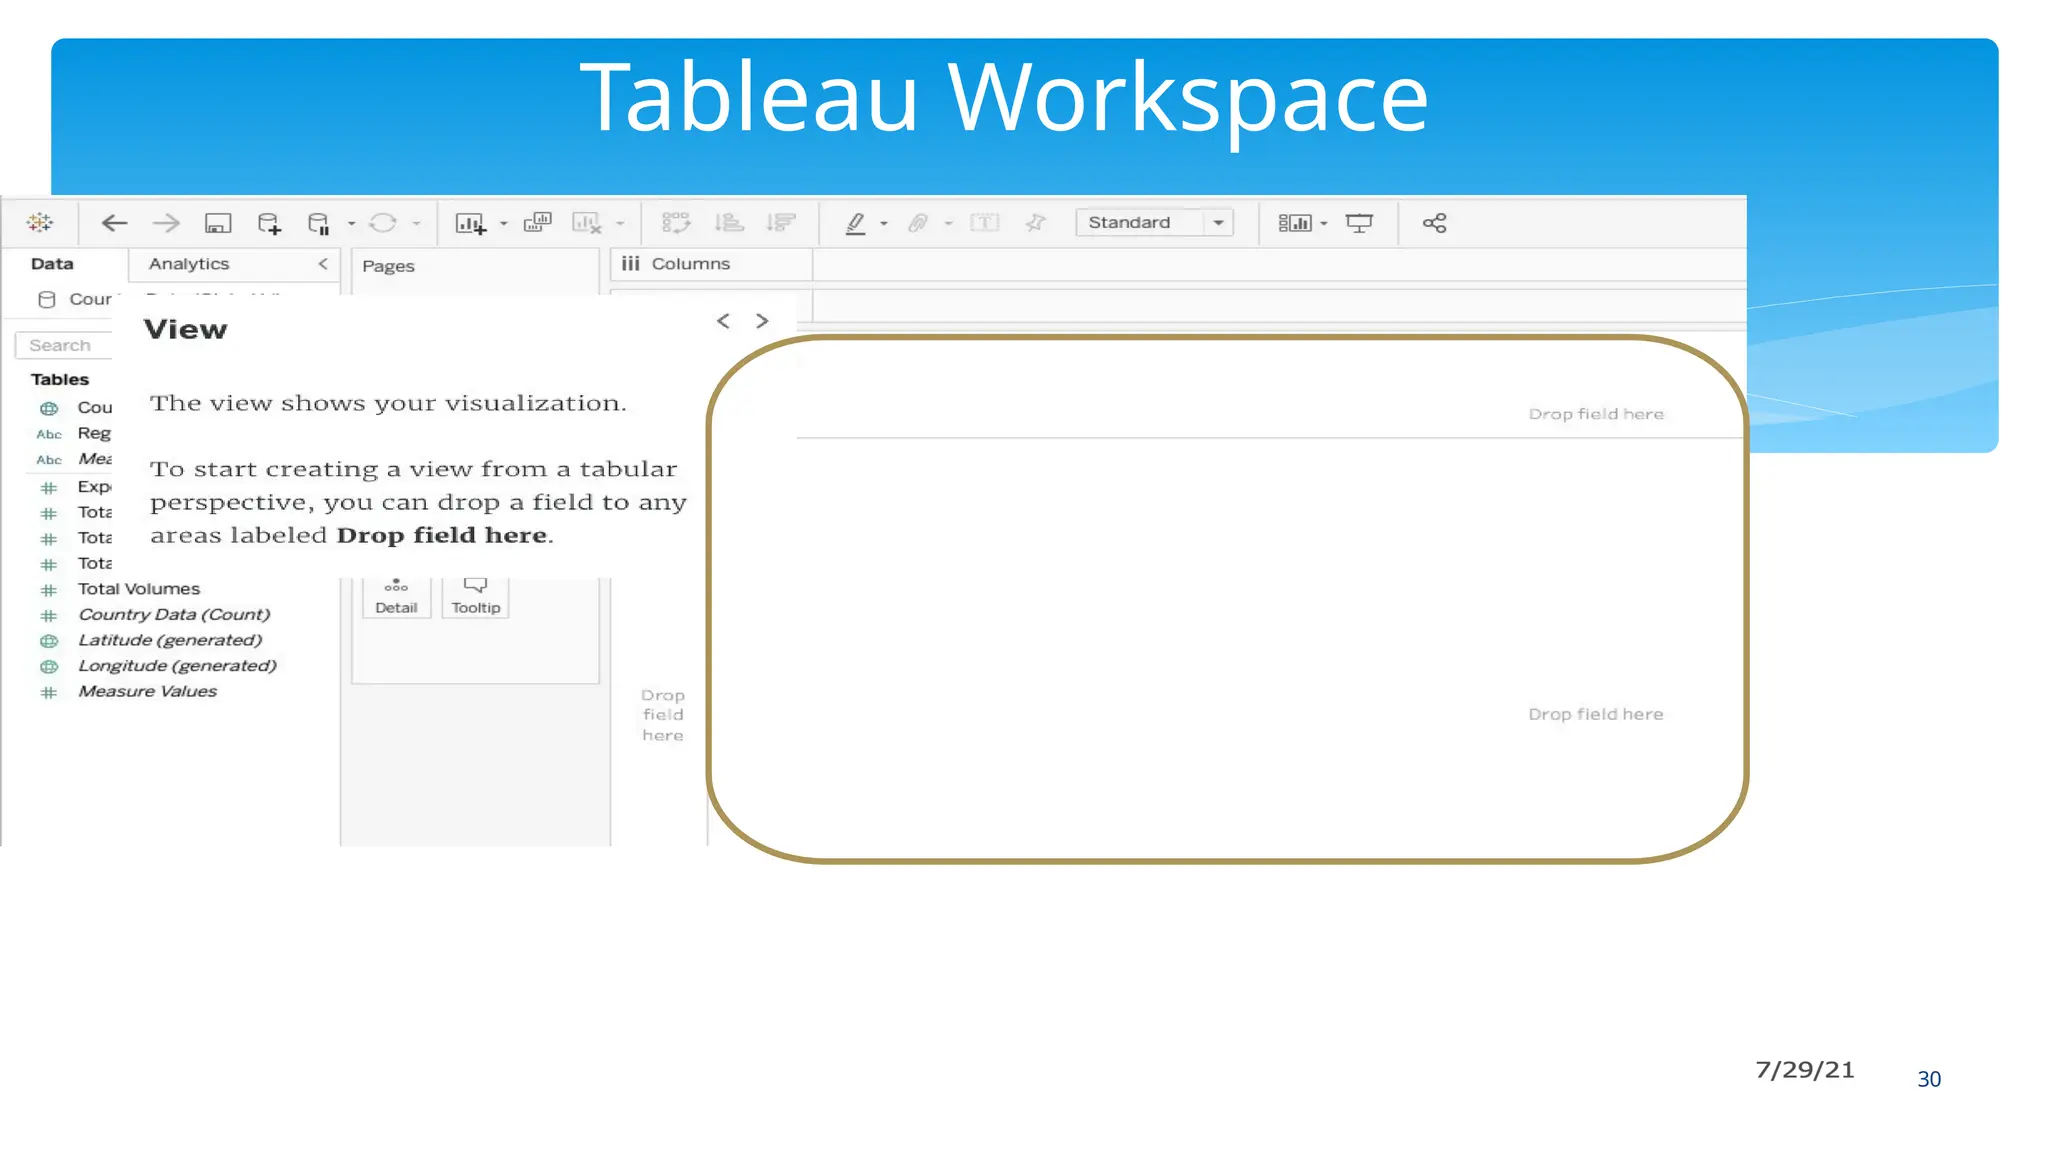Image resolution: width=2048 pixels, height=1152 pixels.
Task: Toggle Show mark labels icon
Action: tap(985, 222)
